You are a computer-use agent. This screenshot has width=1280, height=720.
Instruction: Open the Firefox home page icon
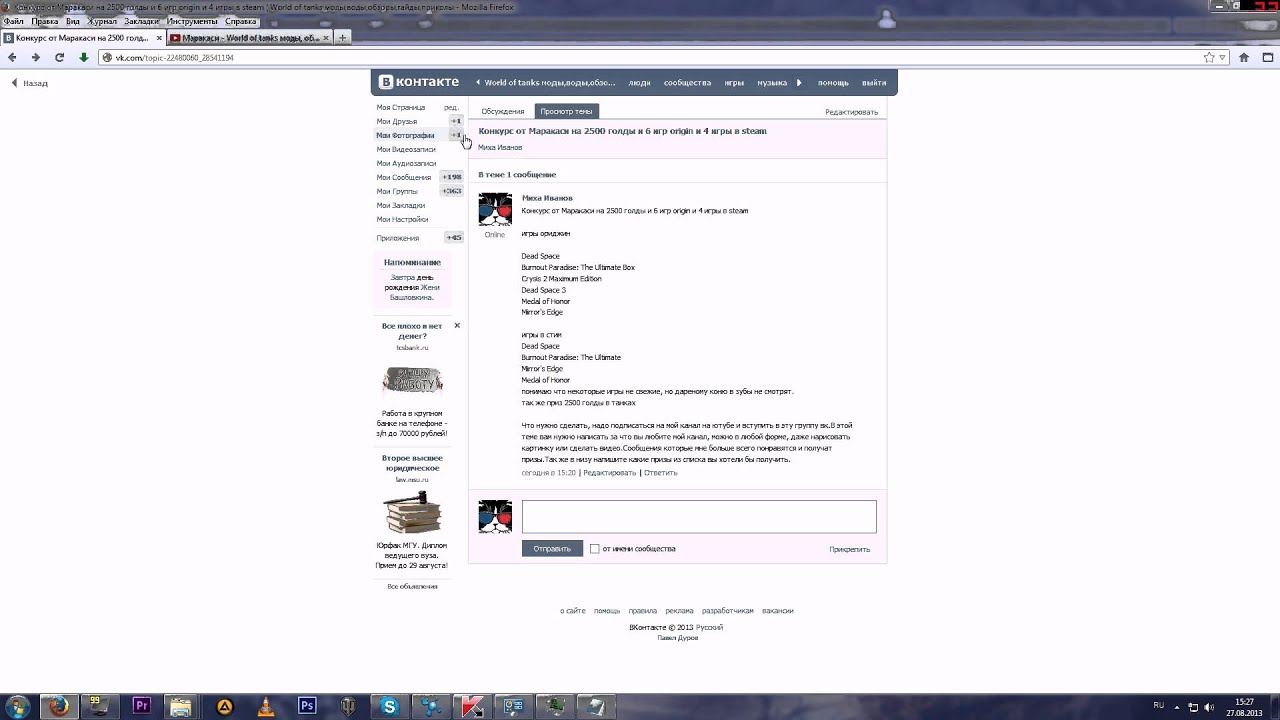coord(1244,58)
